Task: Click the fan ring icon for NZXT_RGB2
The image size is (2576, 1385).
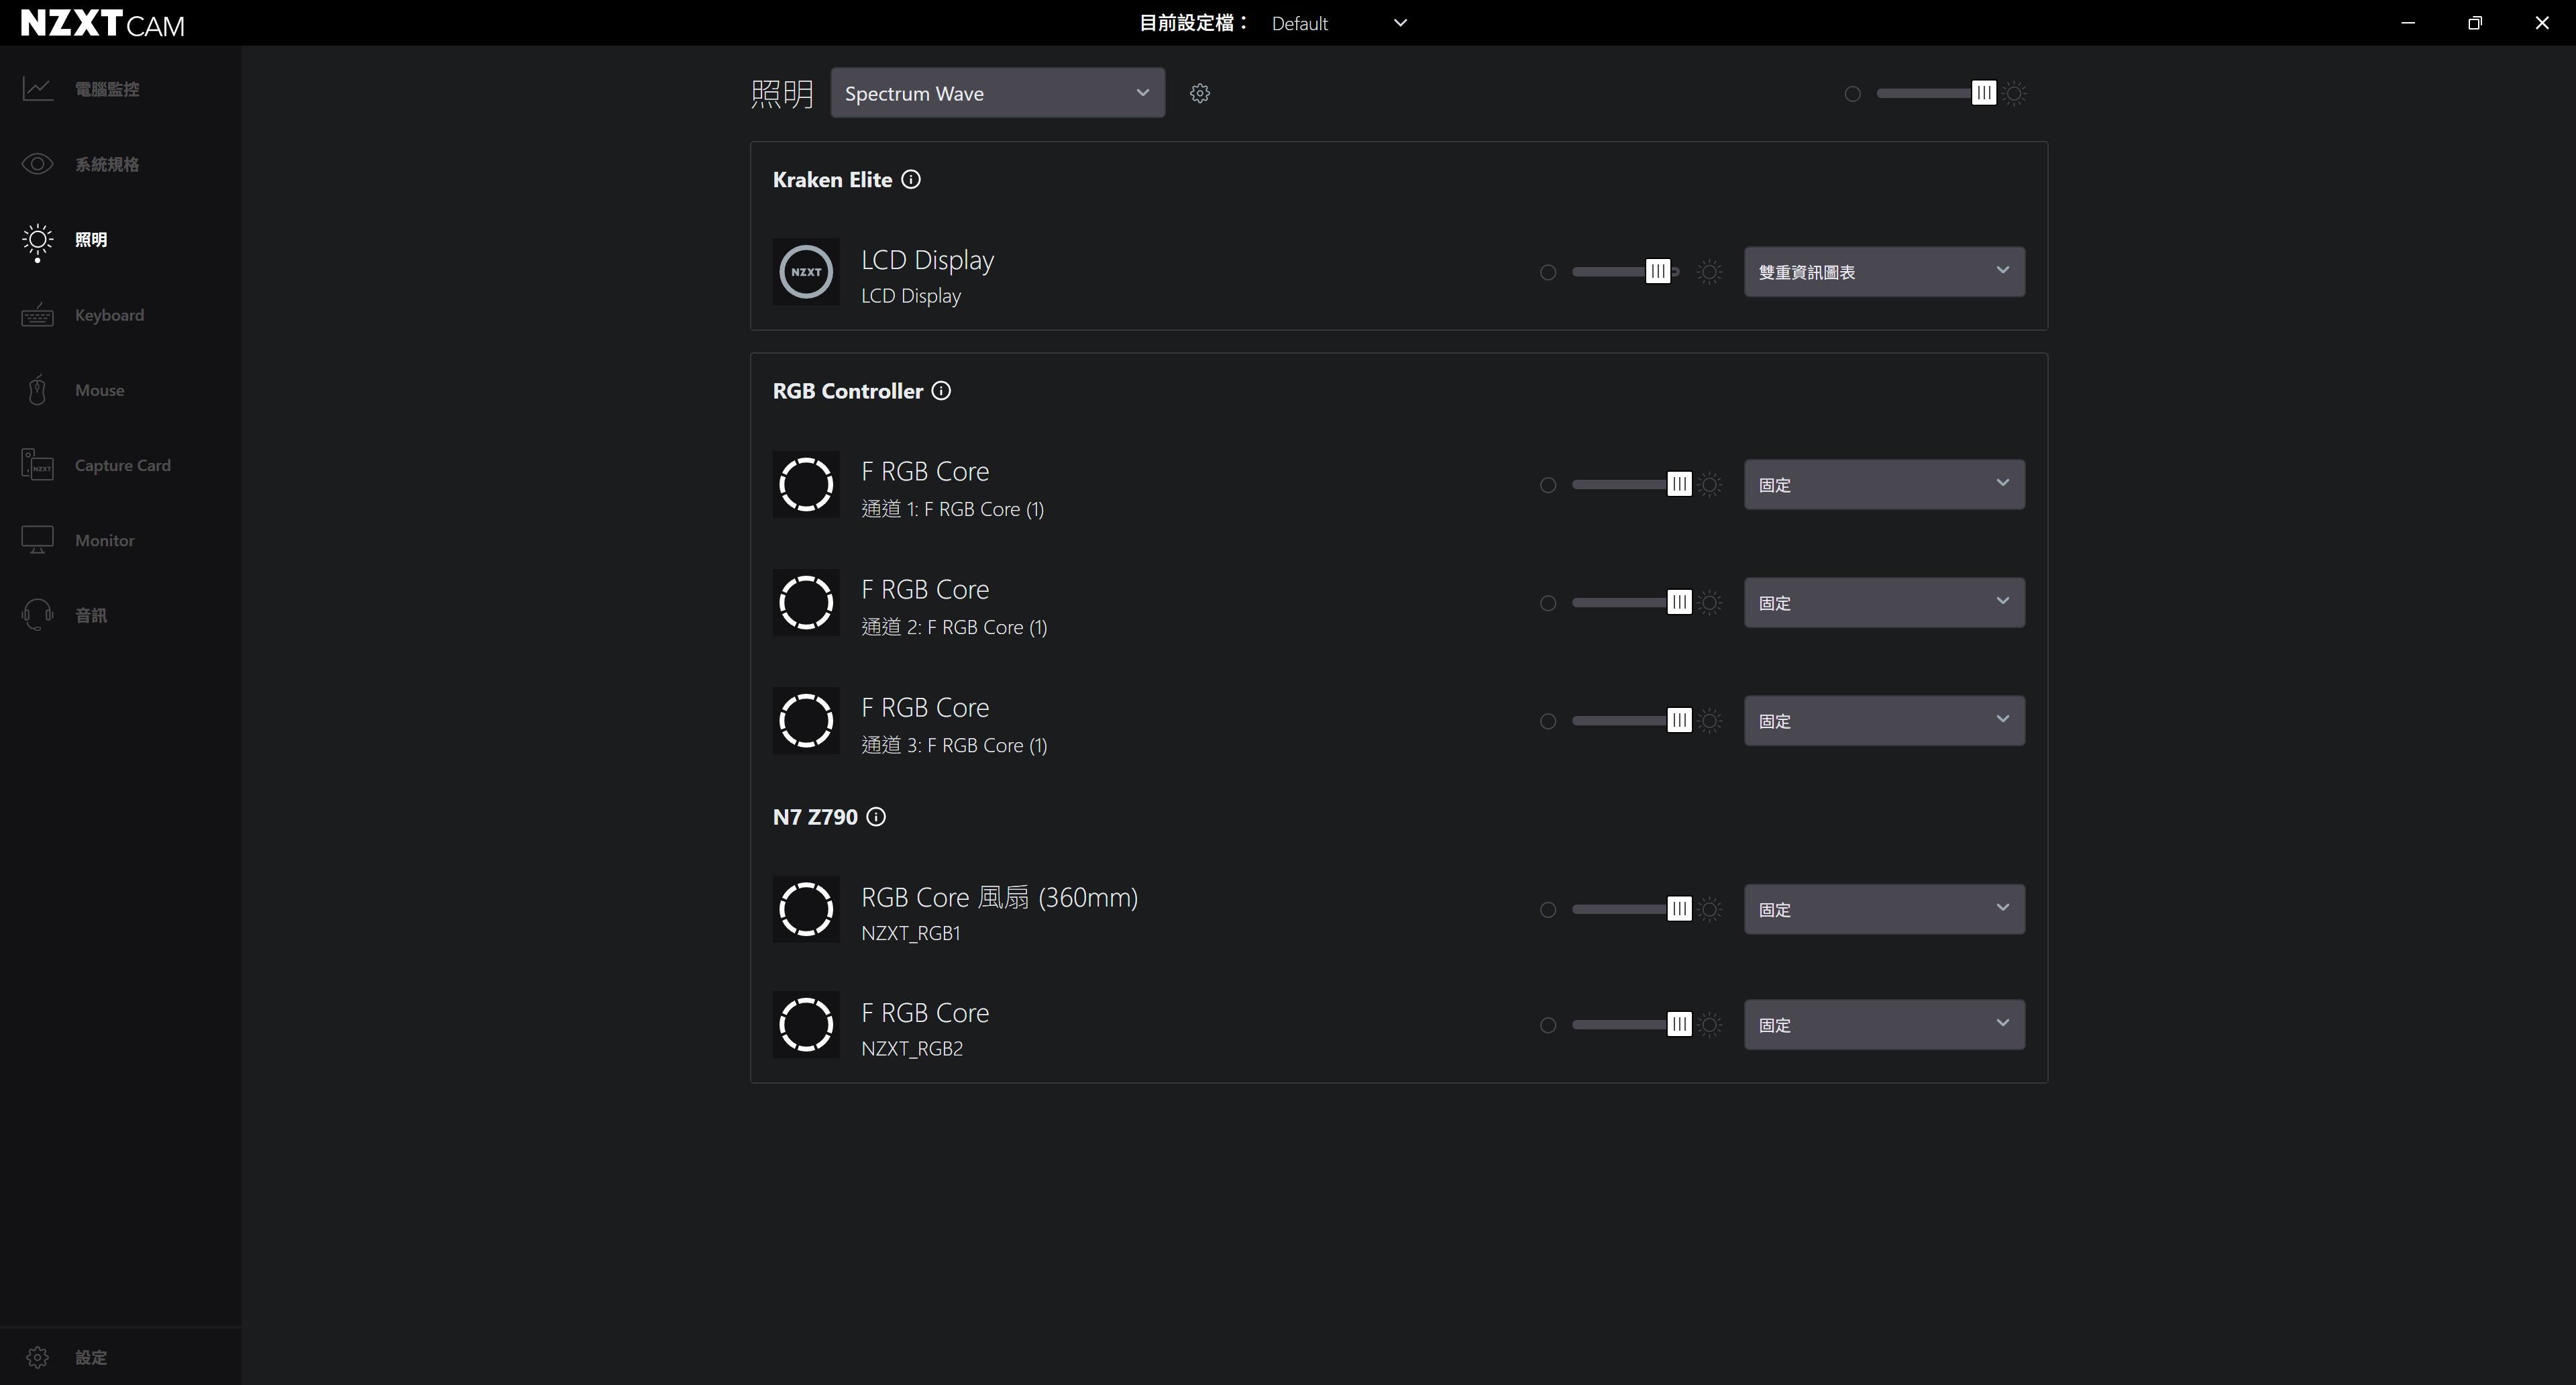Action: click(806, 1024)
